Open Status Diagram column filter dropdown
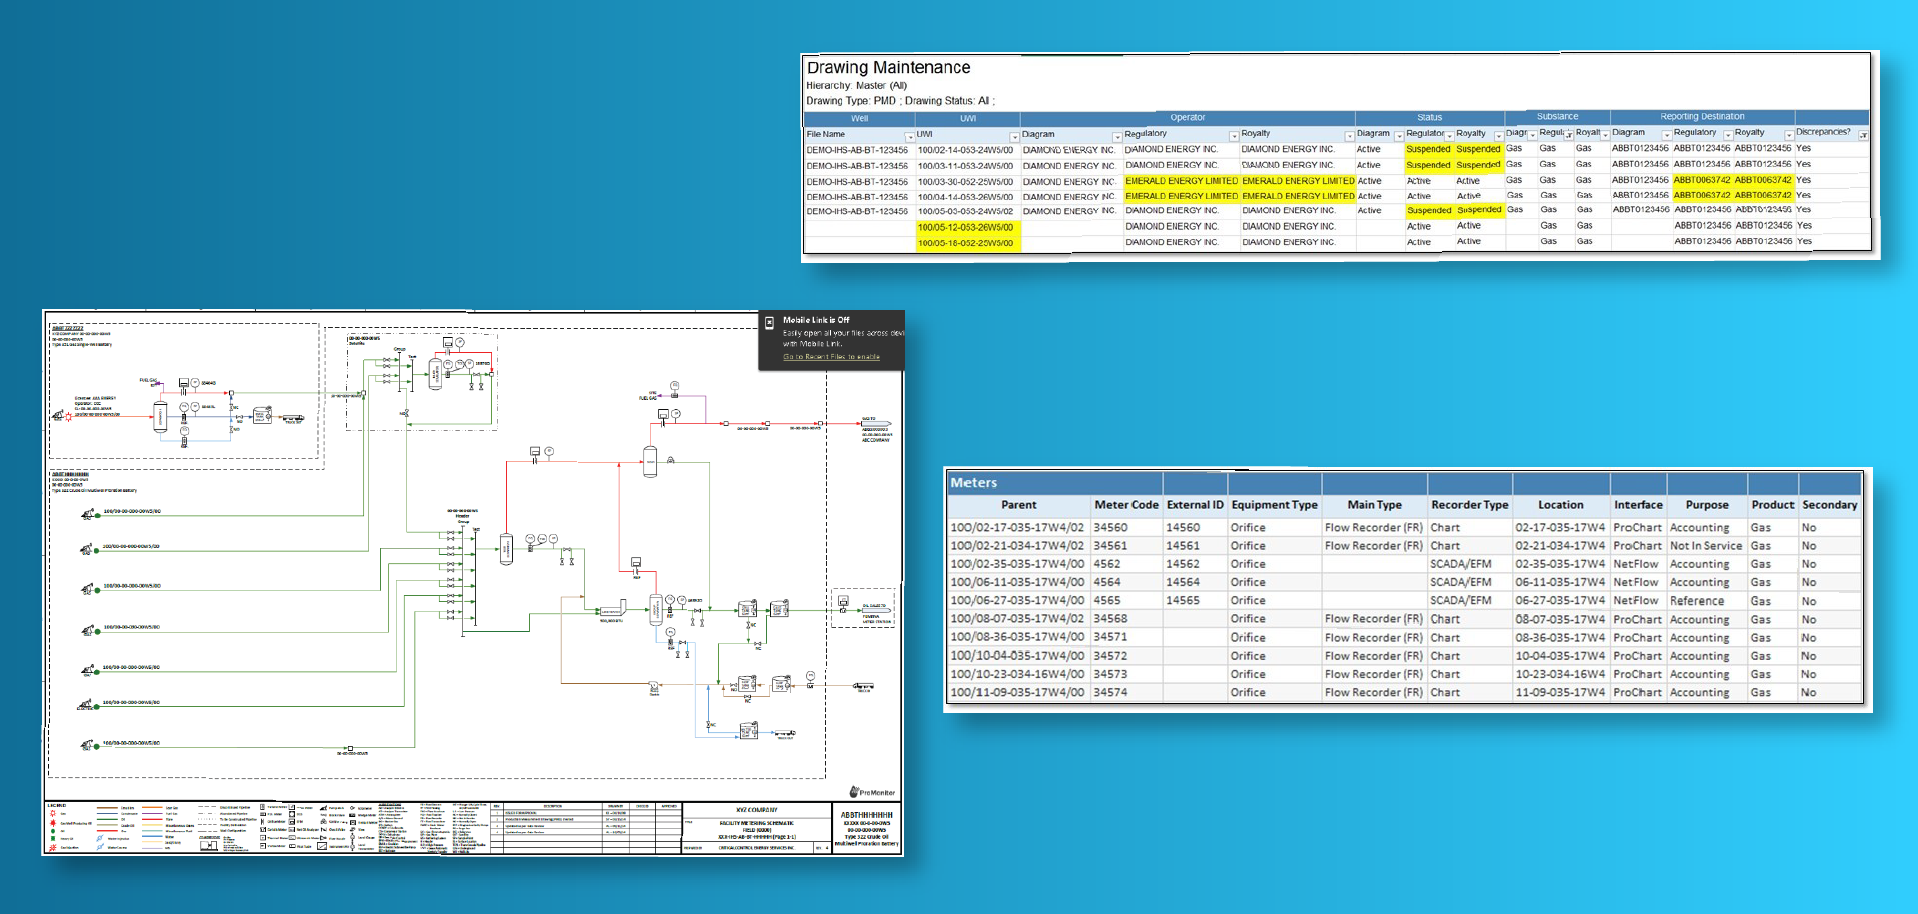Viewport: 1918px width, 914px height. point(1398,137)
